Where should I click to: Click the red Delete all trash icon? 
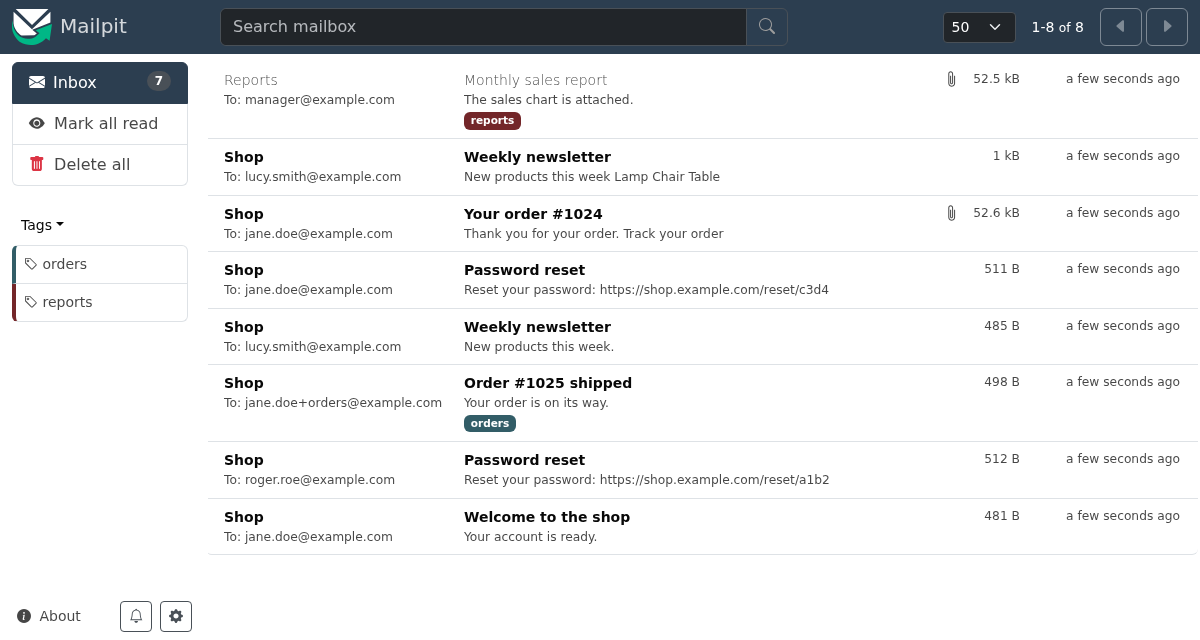37,164
